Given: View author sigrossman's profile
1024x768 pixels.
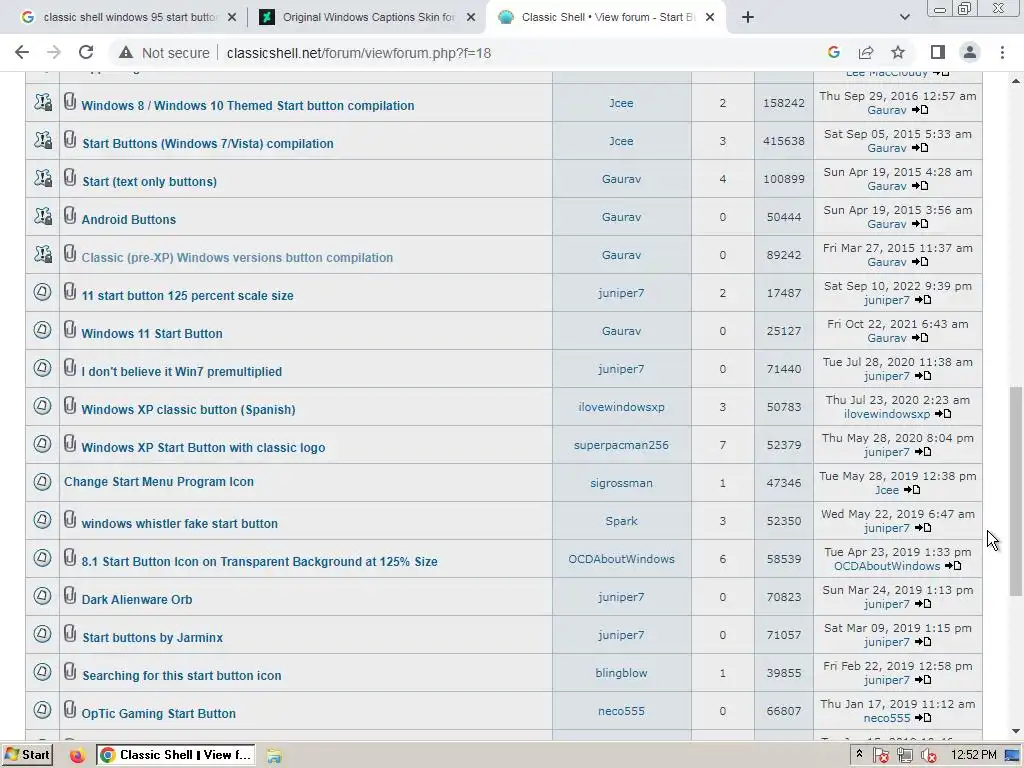Looking at the screenshot, I should point(621,483).
